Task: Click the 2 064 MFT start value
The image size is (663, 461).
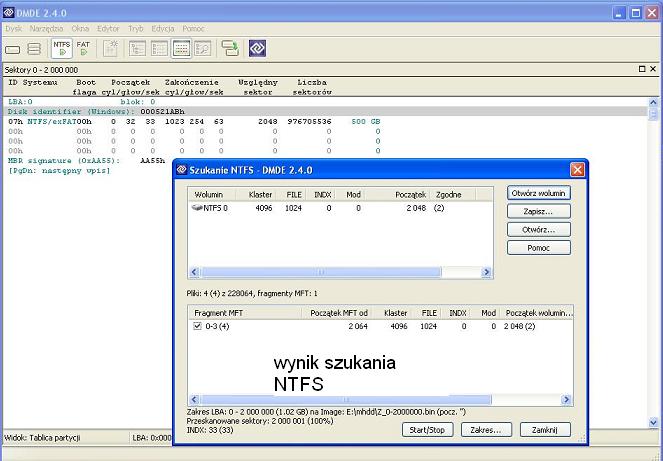Action: [358, 326]
